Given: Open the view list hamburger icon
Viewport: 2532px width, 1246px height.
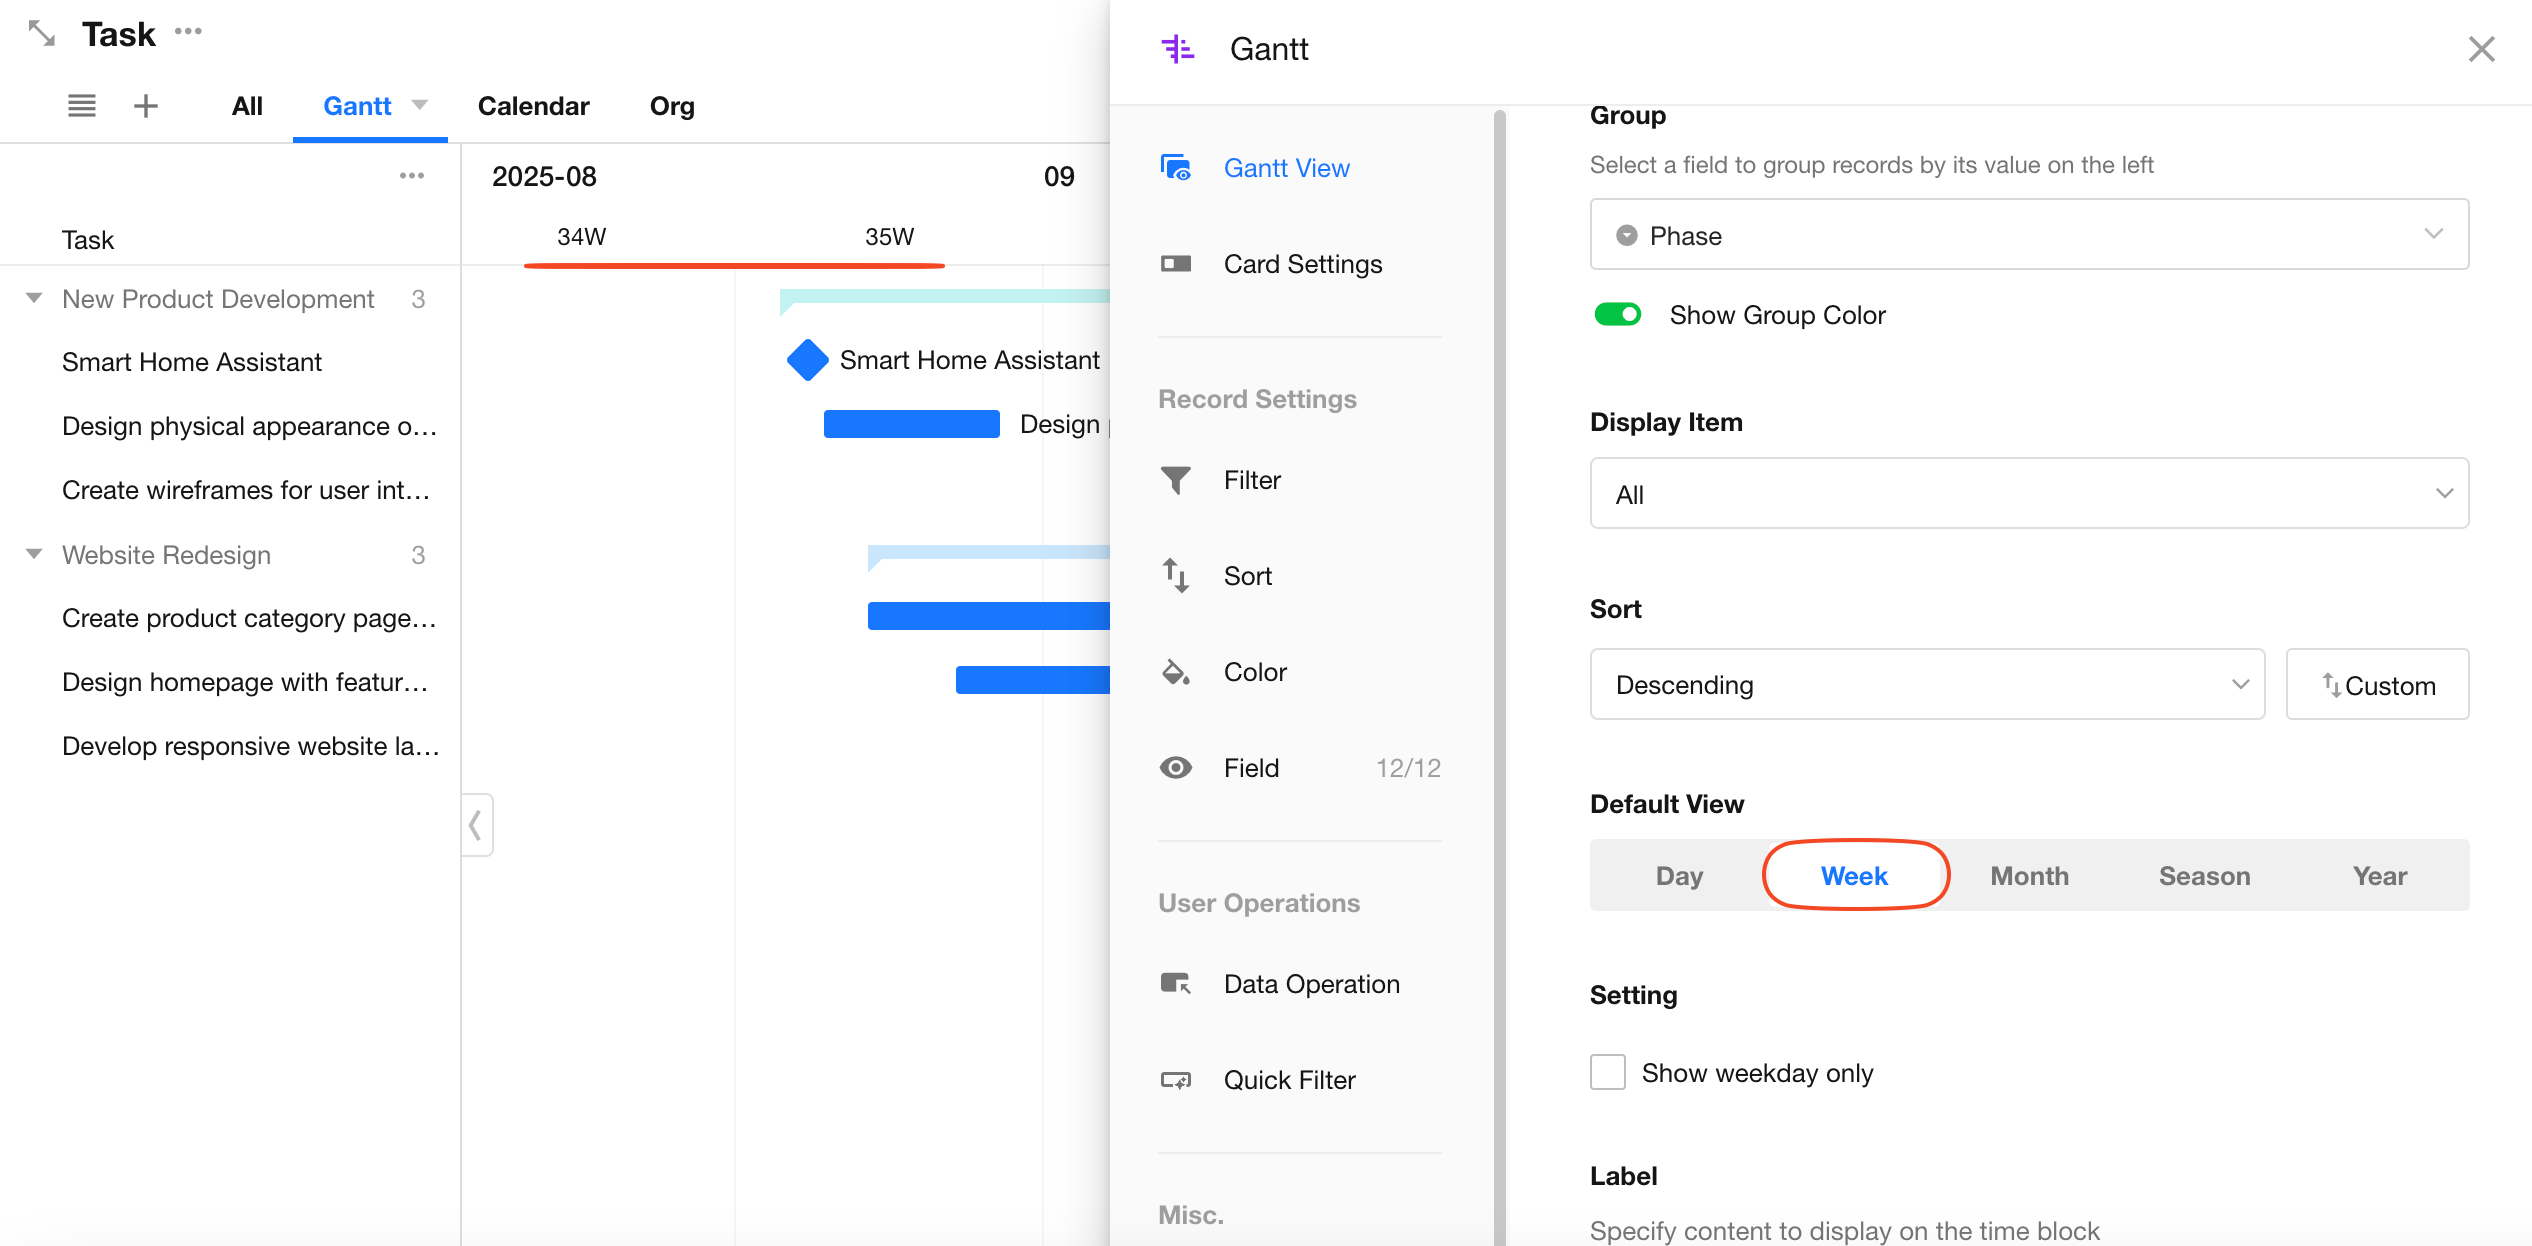Looking at the screenshot, I should click(x=82, y=106).
